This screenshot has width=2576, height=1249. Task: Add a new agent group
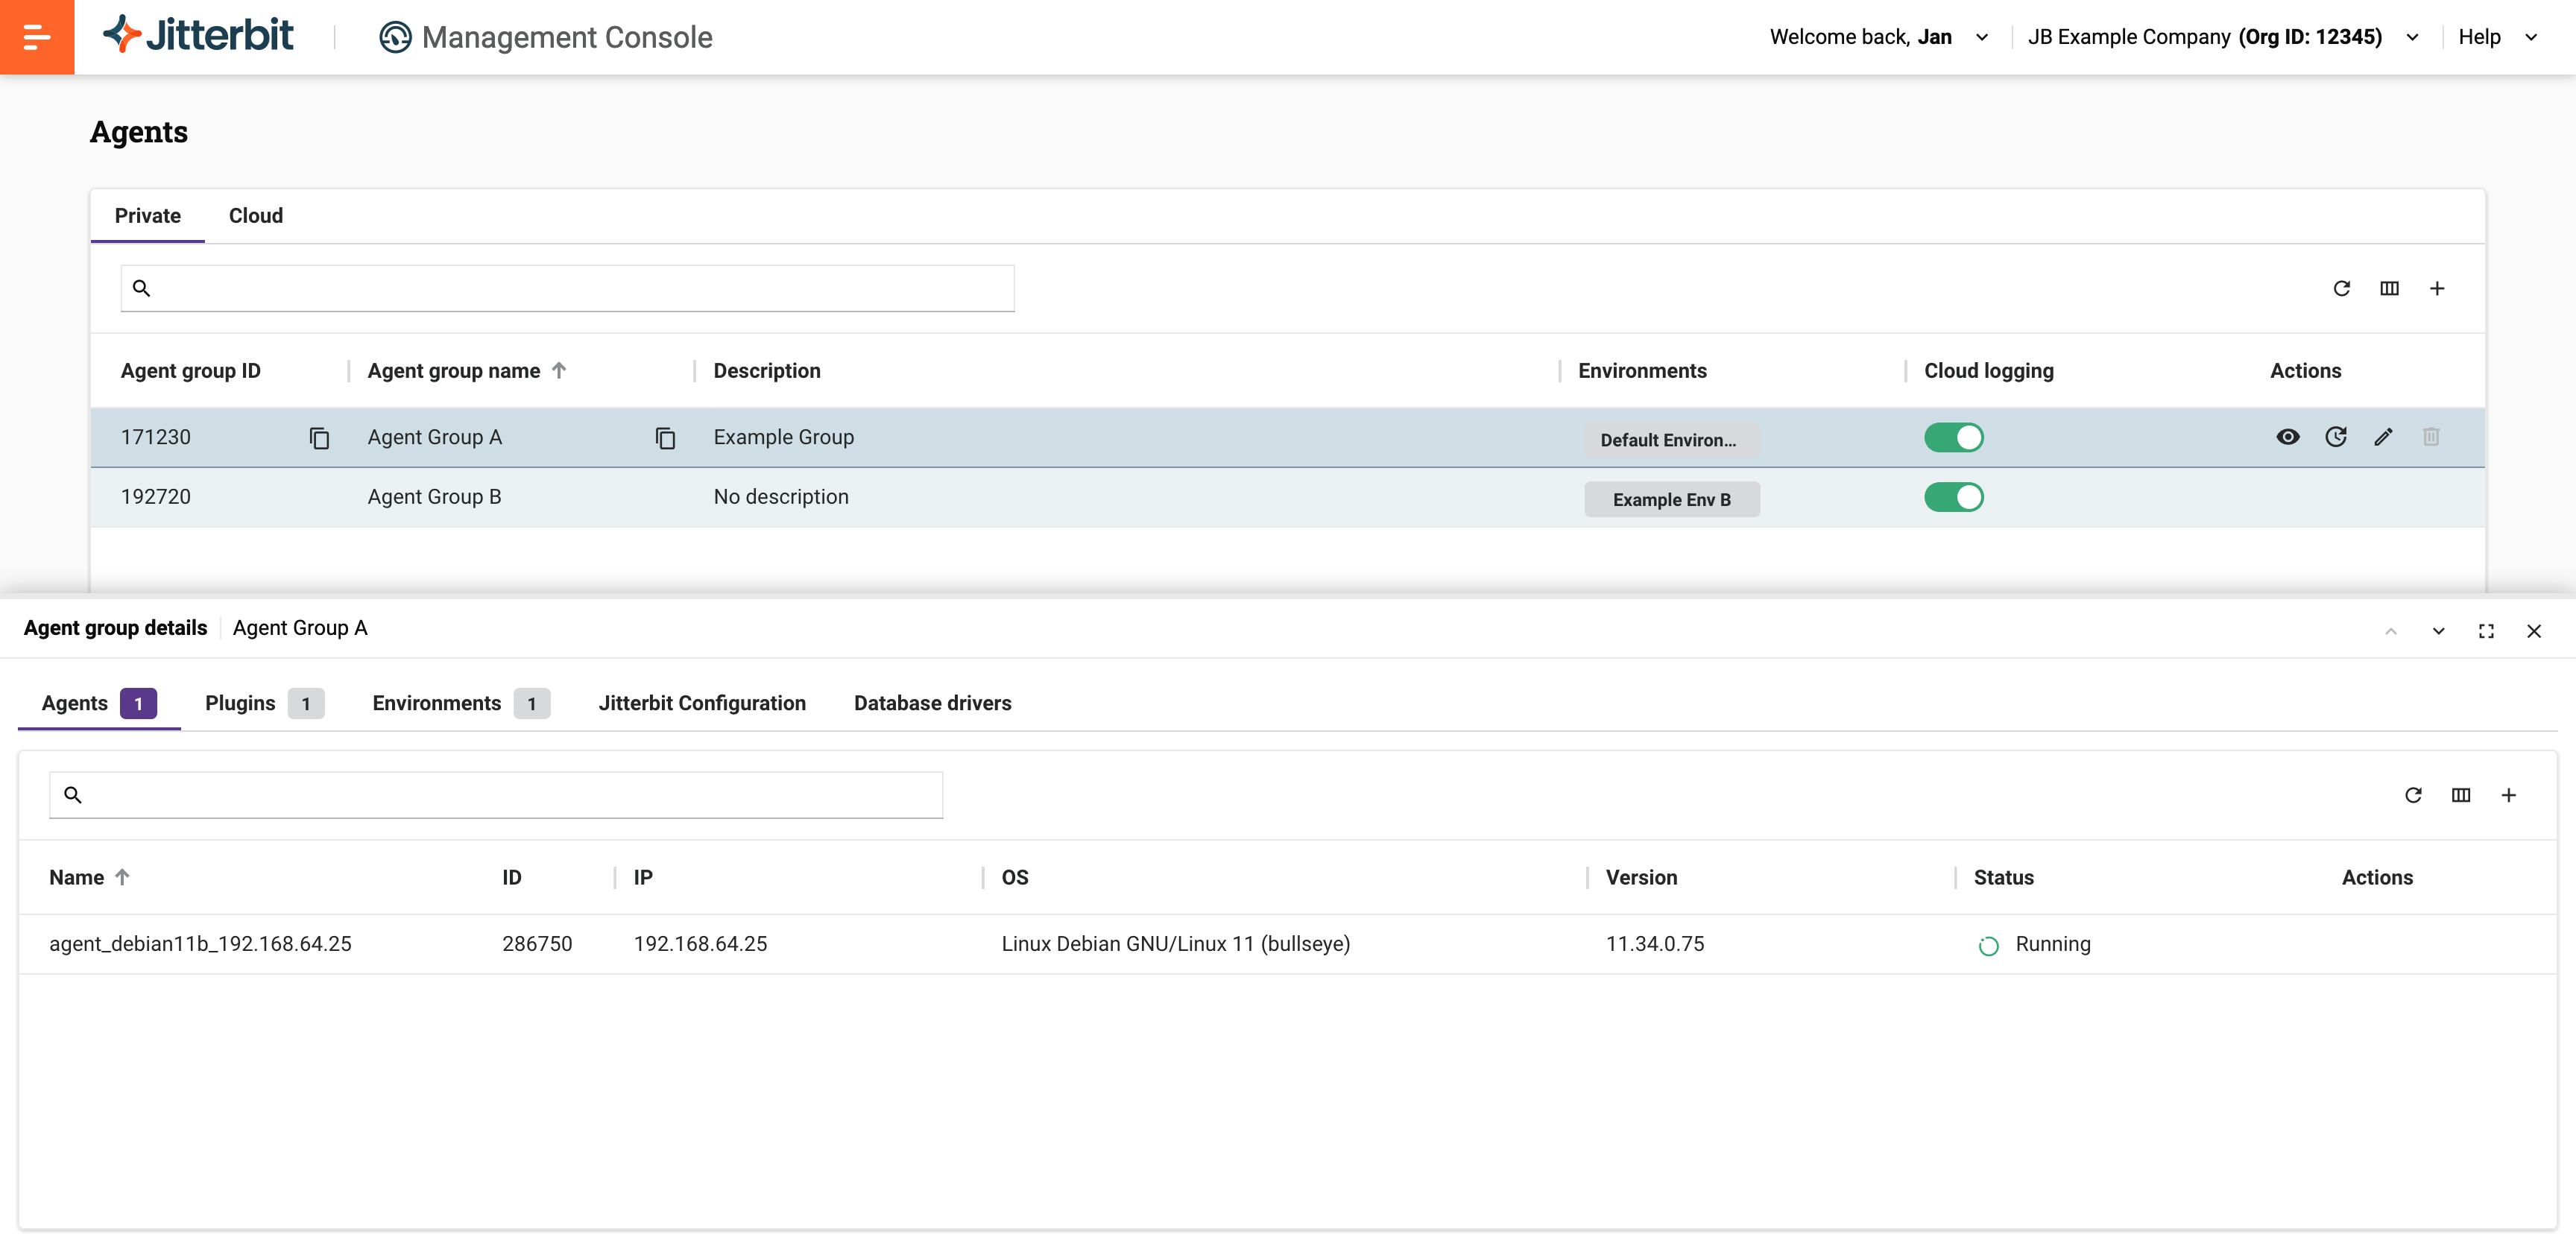[x=2437, y=288]
